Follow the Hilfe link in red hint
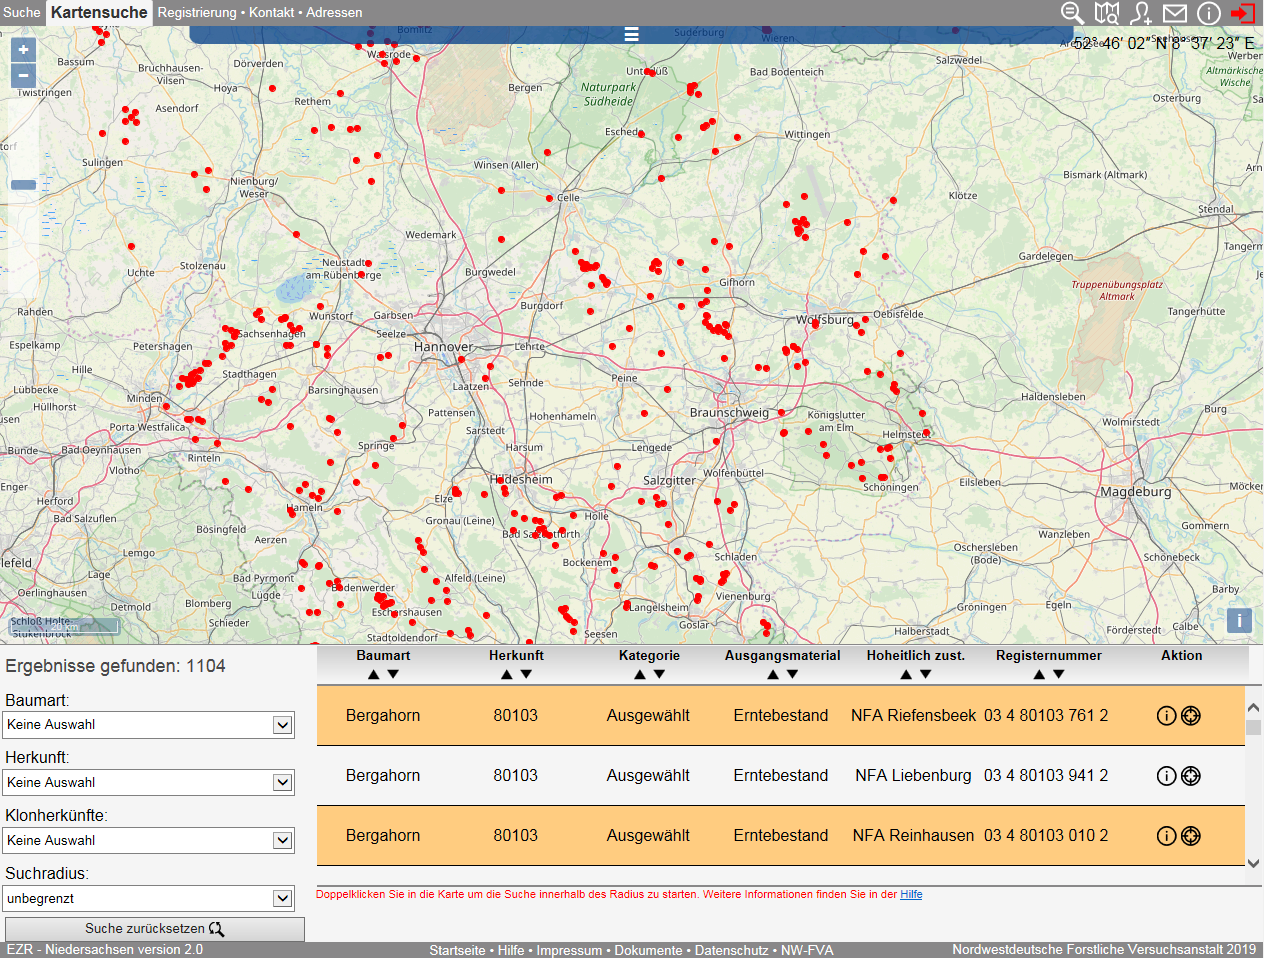Viewport: 1264px width, 958px height. (911, 894)
